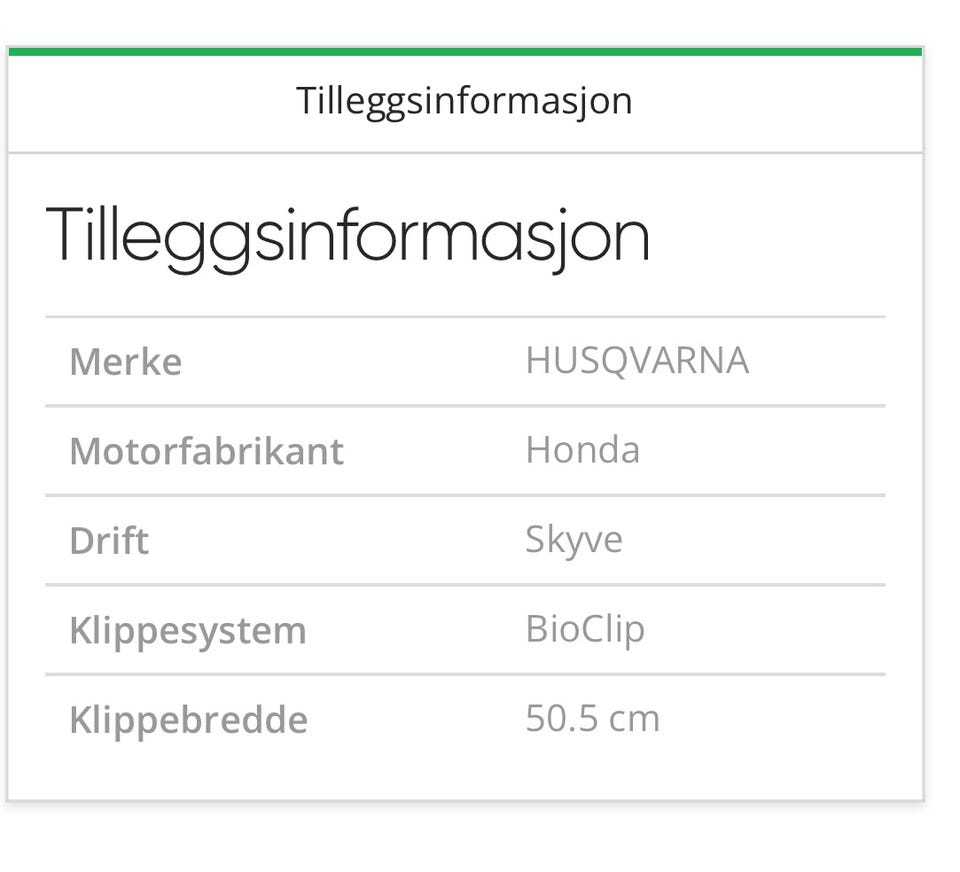Select the Merke row label
The width and height of the screenshot is (960, 872).
point(126,362)
